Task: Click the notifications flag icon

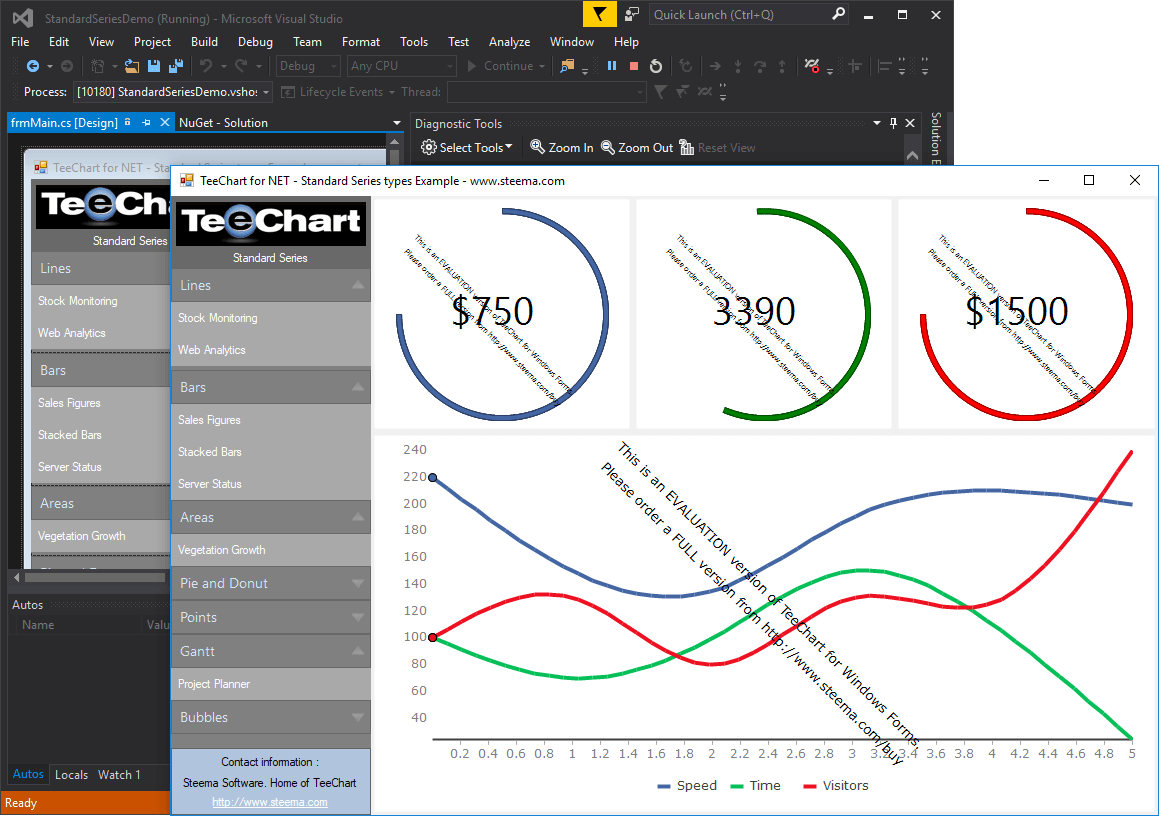Action: pos(599,14)
